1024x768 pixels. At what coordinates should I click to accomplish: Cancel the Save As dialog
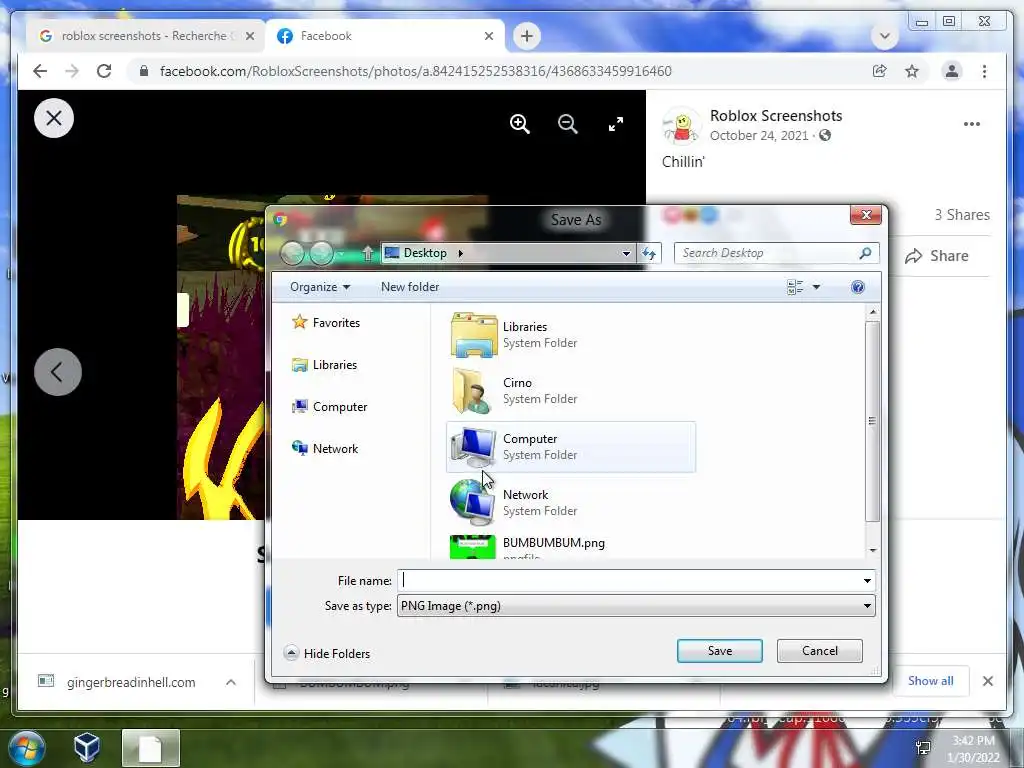click(x=820, y=651)
